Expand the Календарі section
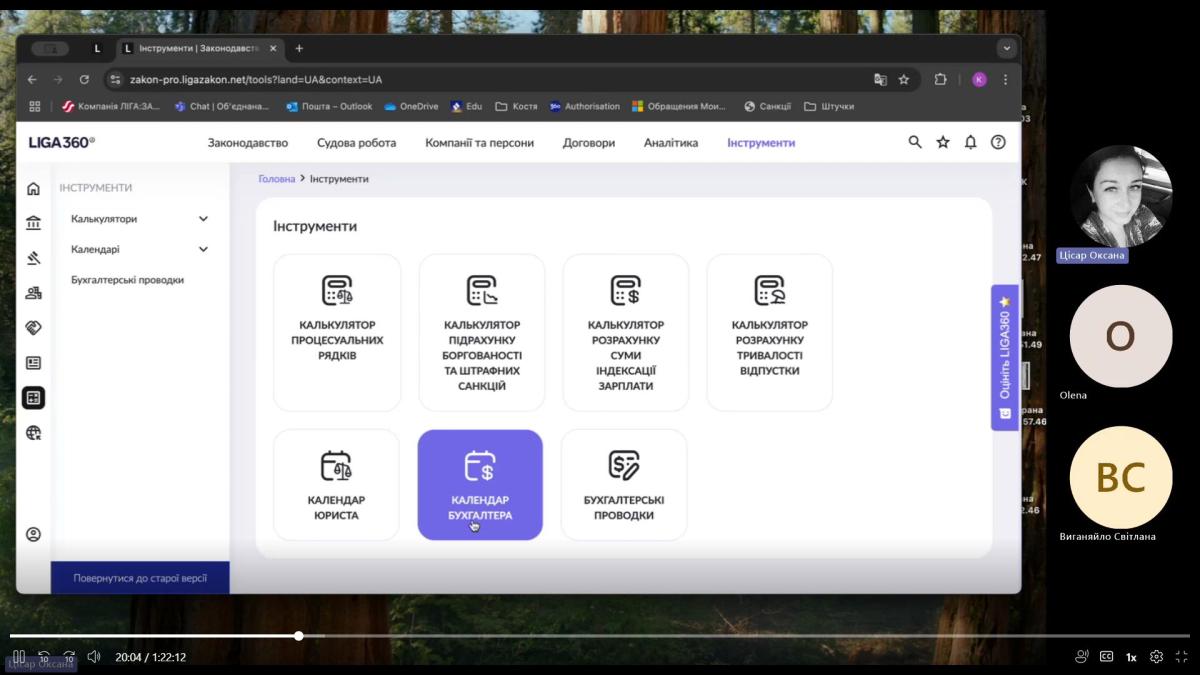1200x675 pixels. [203, 249]
